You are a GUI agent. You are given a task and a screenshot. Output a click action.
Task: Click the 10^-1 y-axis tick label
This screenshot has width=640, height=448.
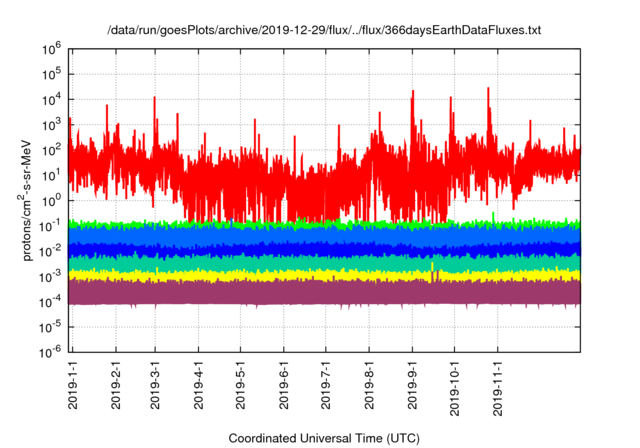click(50, 226)
